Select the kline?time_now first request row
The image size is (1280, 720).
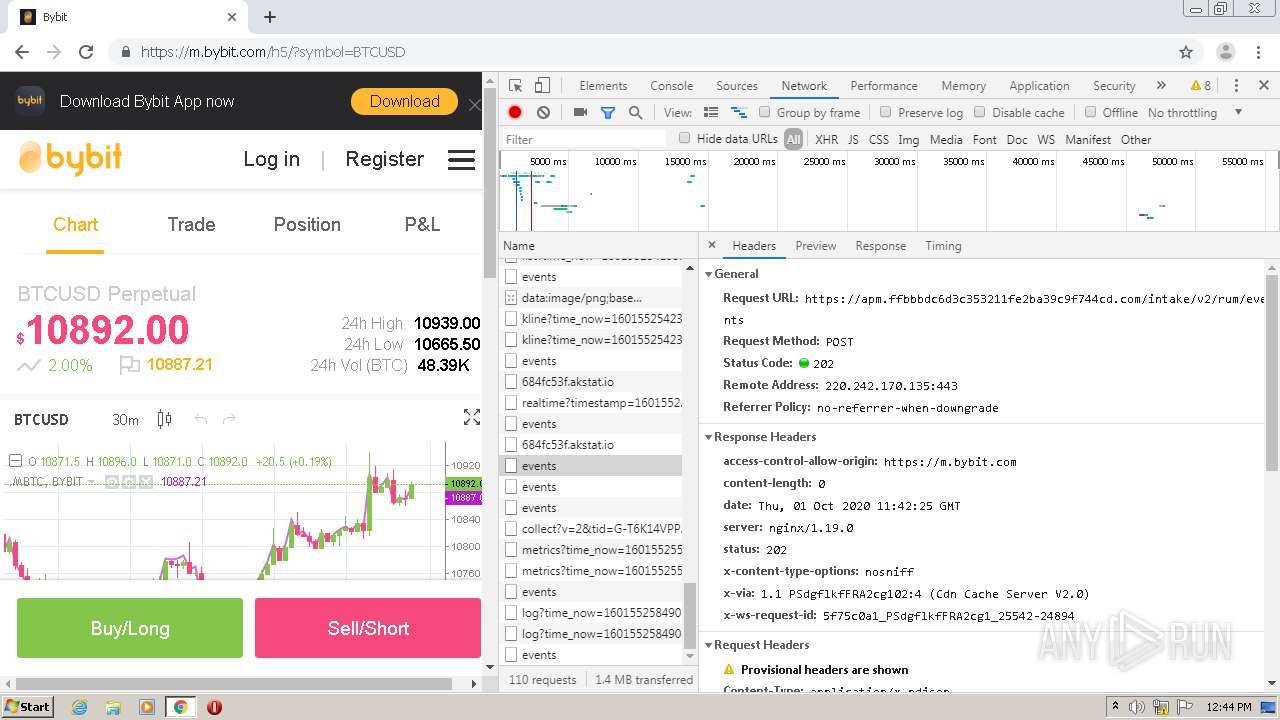(591, 319)
